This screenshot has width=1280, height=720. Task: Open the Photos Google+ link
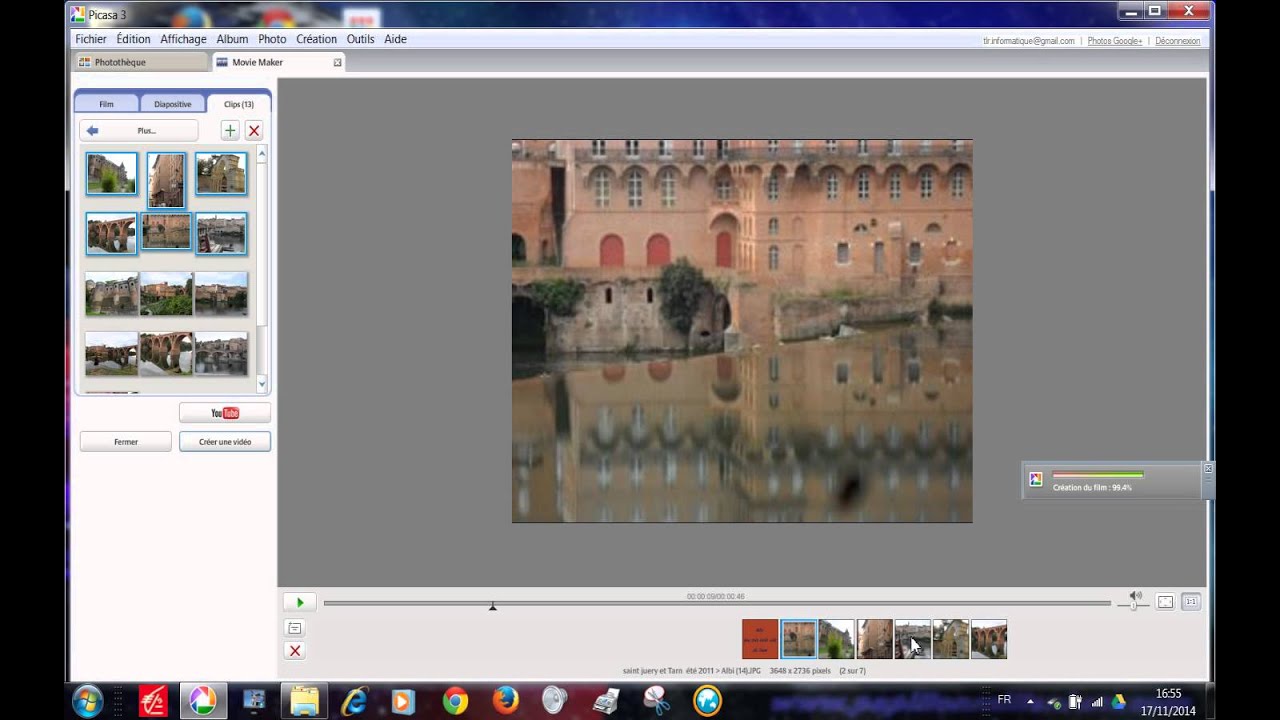[x=1114, y=41]
